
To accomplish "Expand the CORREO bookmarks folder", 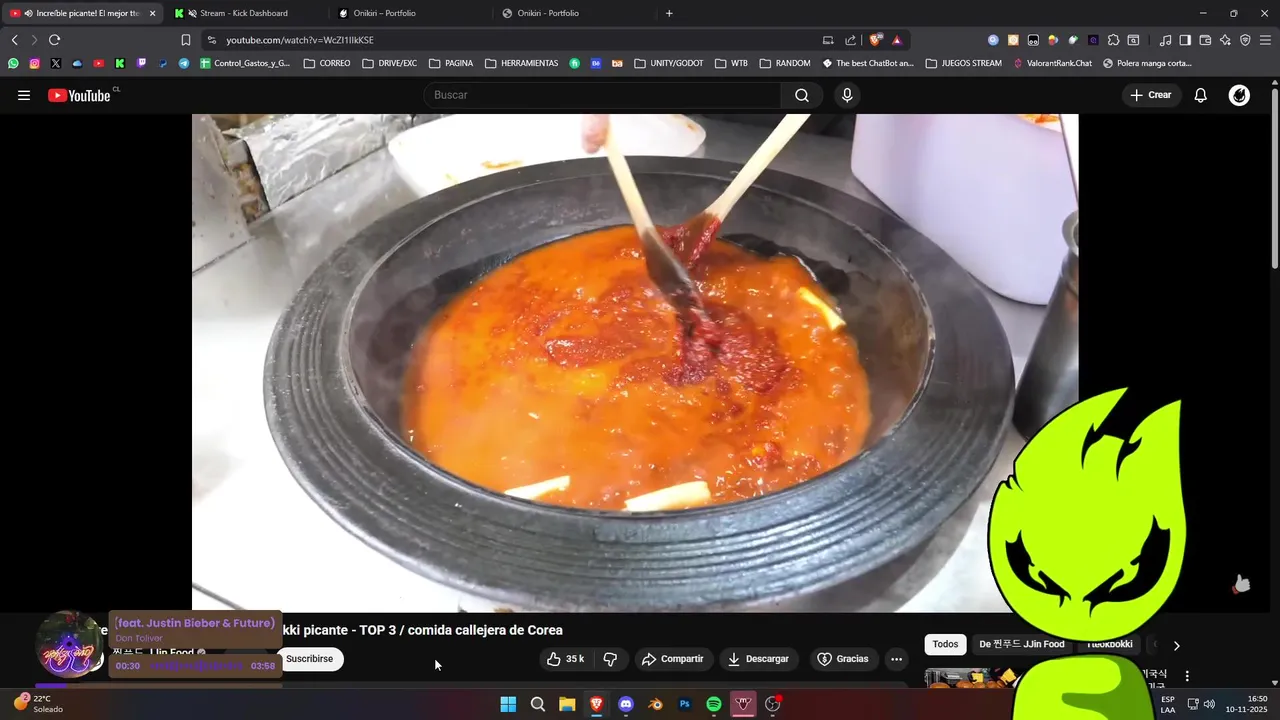I will click(x=327, y=63).
